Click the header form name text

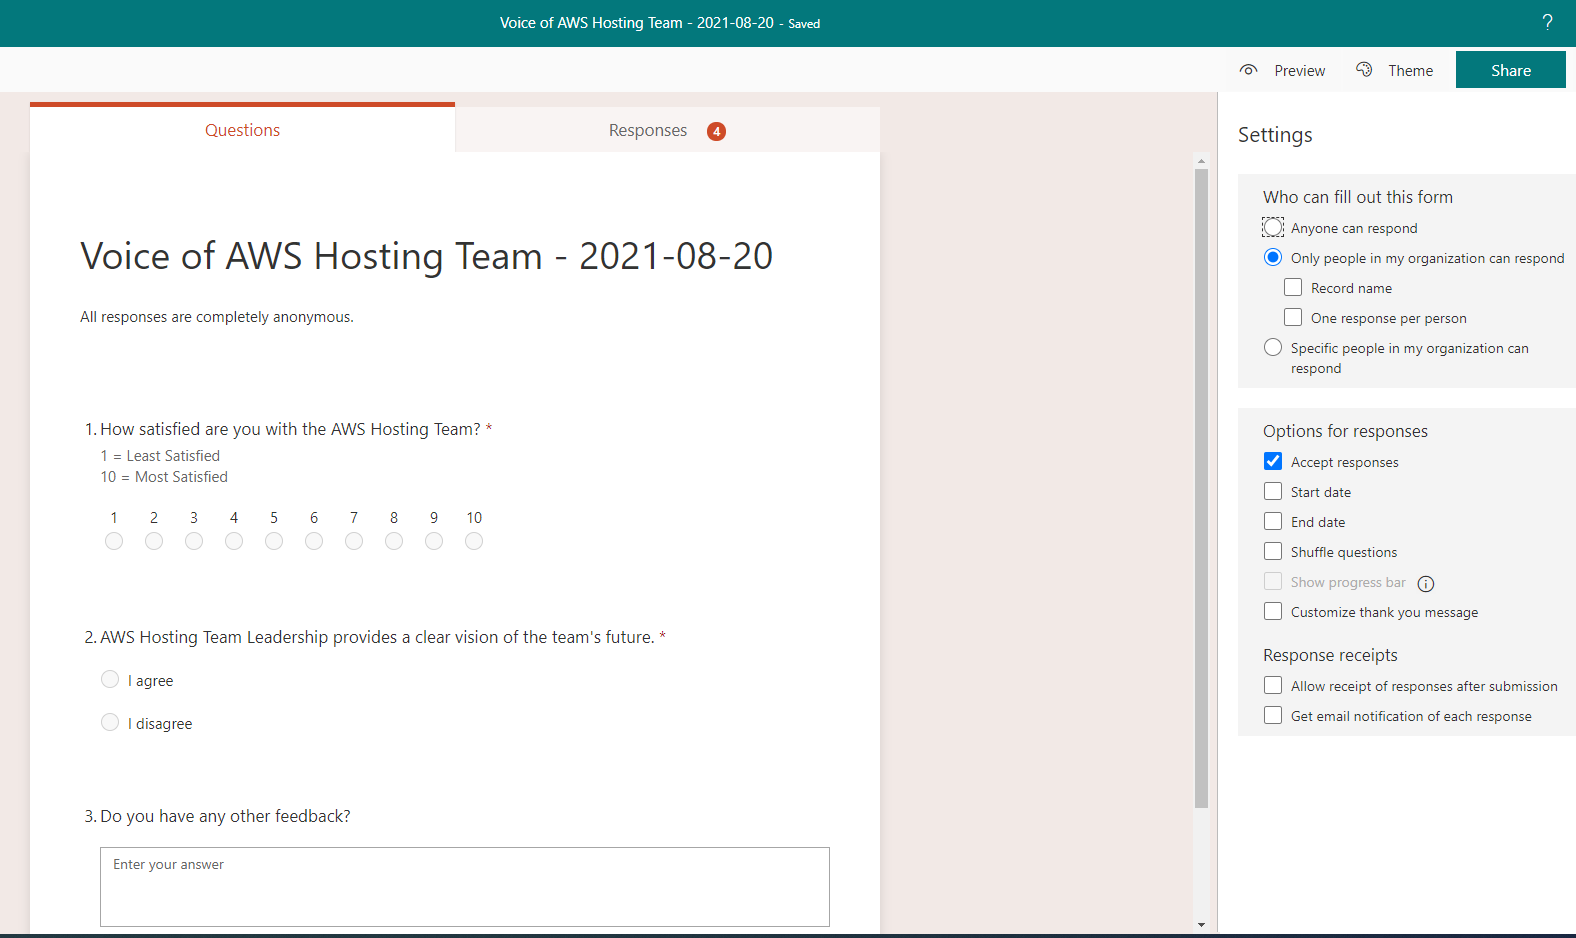point(637,23)
